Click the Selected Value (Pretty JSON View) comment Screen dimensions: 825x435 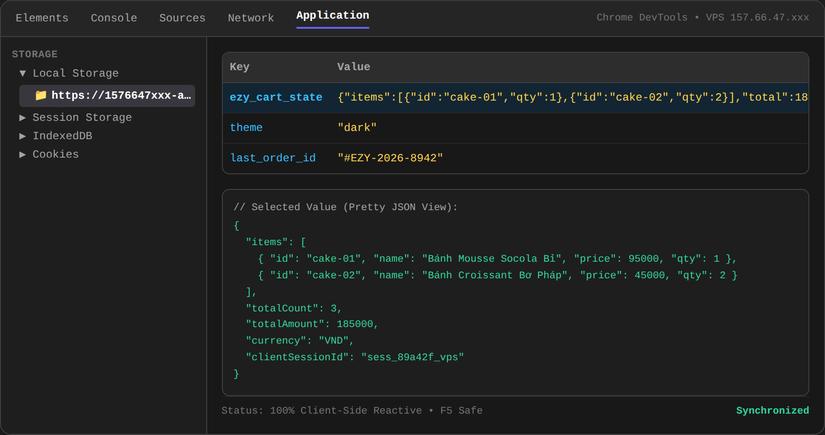(346, 207)
